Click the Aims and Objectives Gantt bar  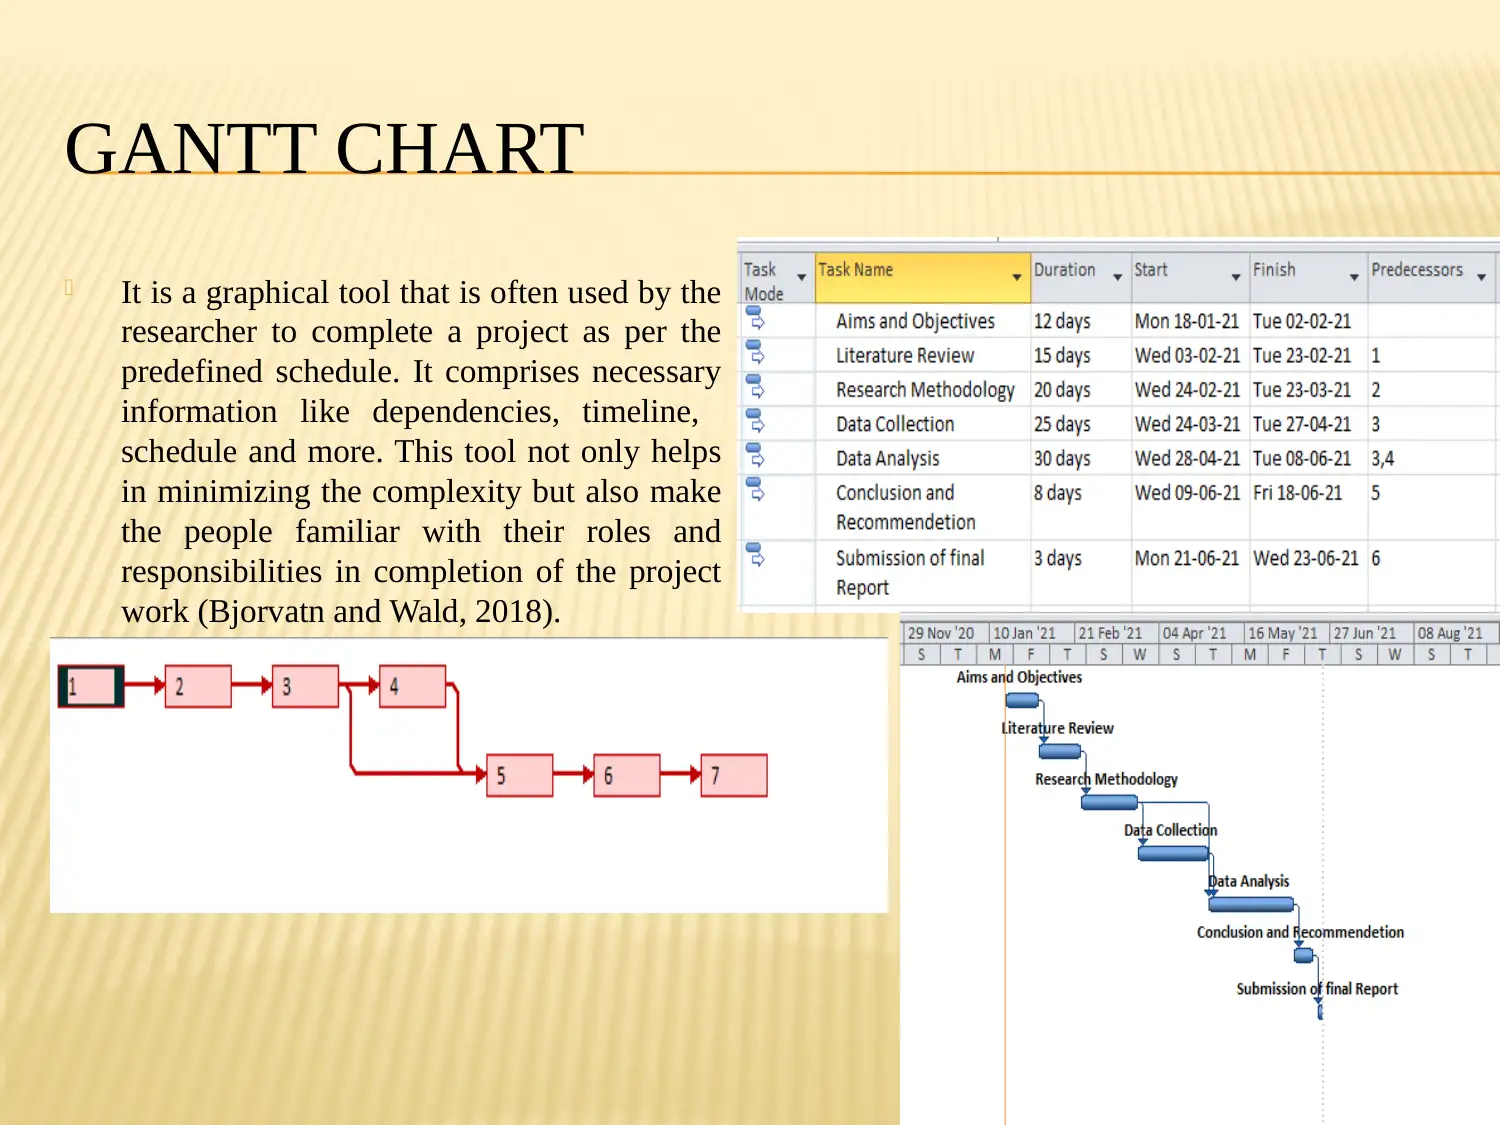[1022, 700]
